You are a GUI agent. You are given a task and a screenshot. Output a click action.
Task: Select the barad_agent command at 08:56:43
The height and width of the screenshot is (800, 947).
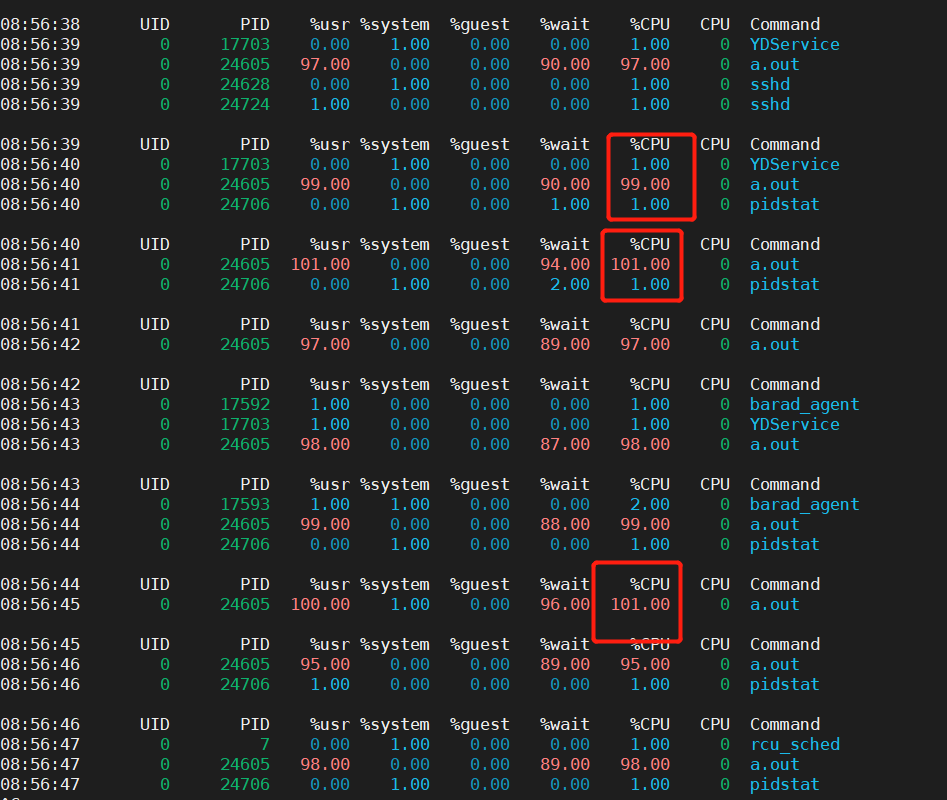pyautogui.click(x=804, y=404)
